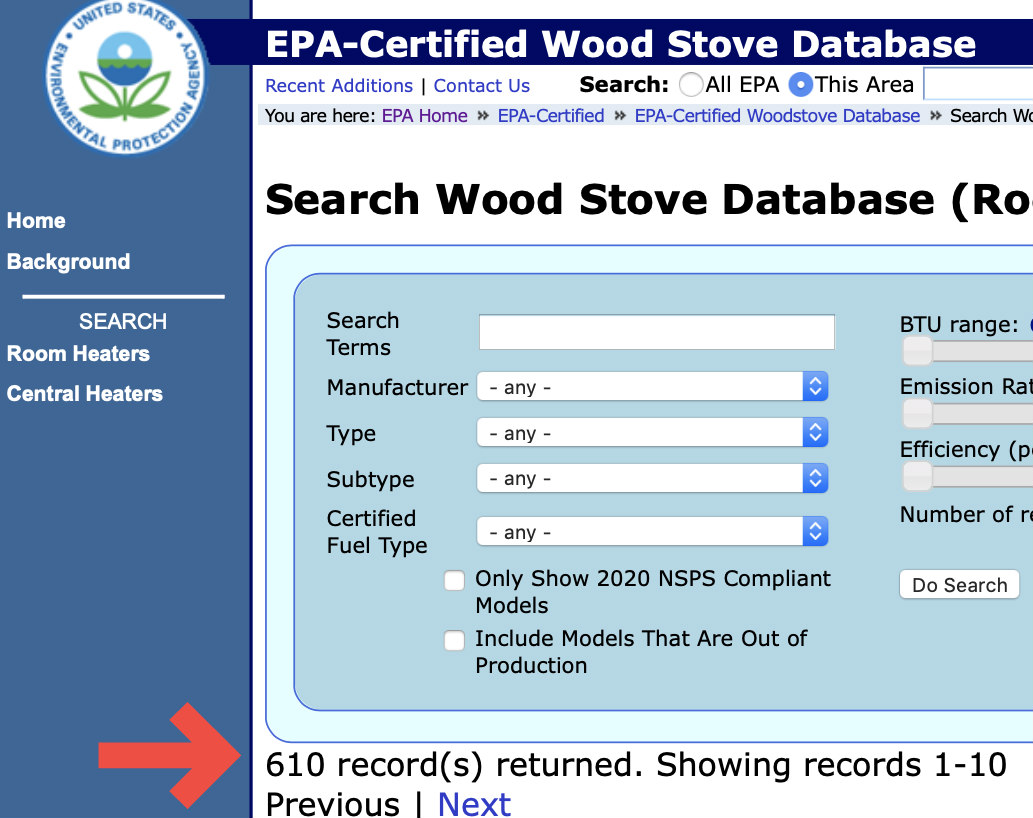Image resolution: width=1033 pixels, height=818 pixels.
Task: Click the BTU range slider handle
Action: pos(917,351)
